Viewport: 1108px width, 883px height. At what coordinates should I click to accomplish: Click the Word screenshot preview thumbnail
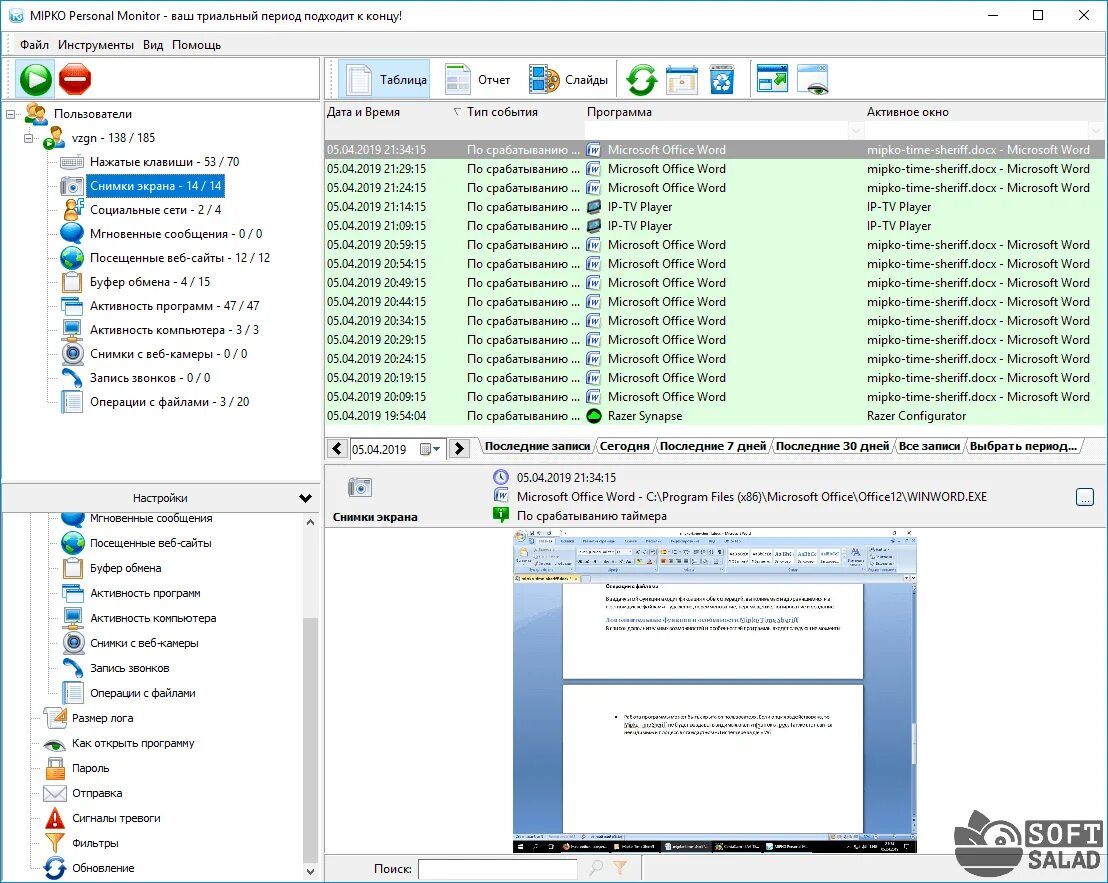point(714,691)
